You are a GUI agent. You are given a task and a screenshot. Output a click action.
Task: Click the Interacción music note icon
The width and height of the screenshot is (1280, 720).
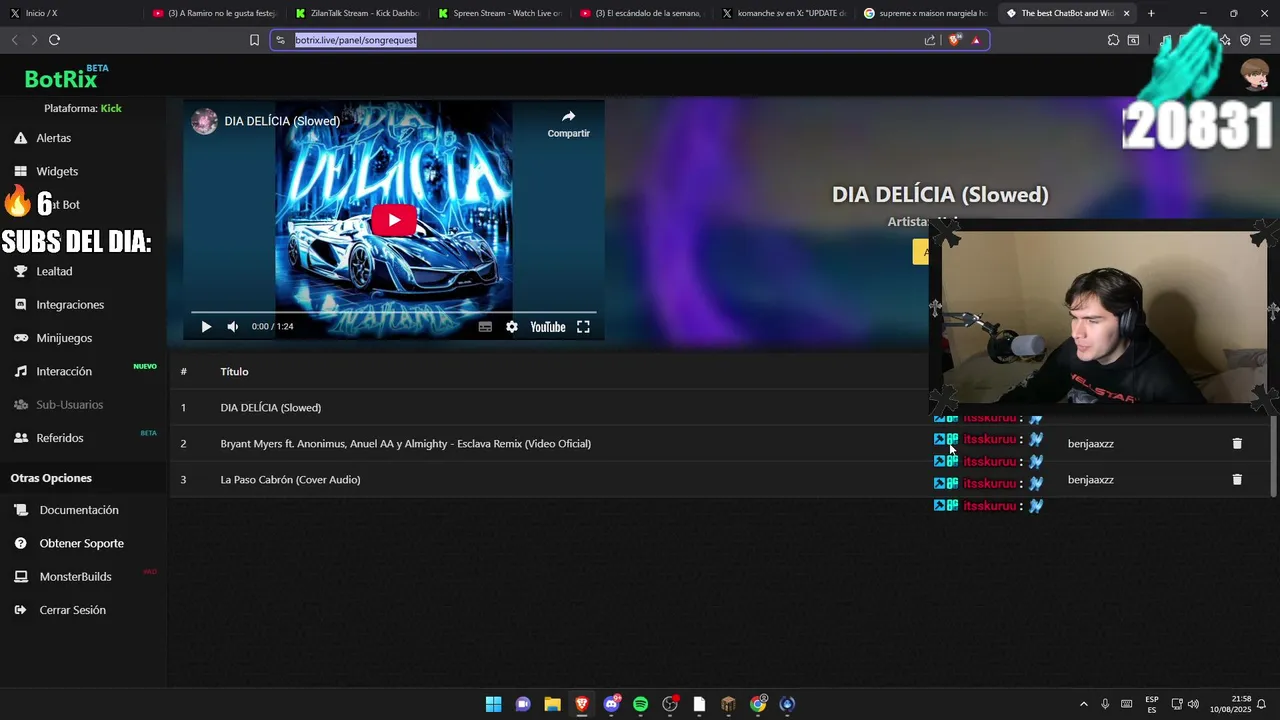(20, 371)
